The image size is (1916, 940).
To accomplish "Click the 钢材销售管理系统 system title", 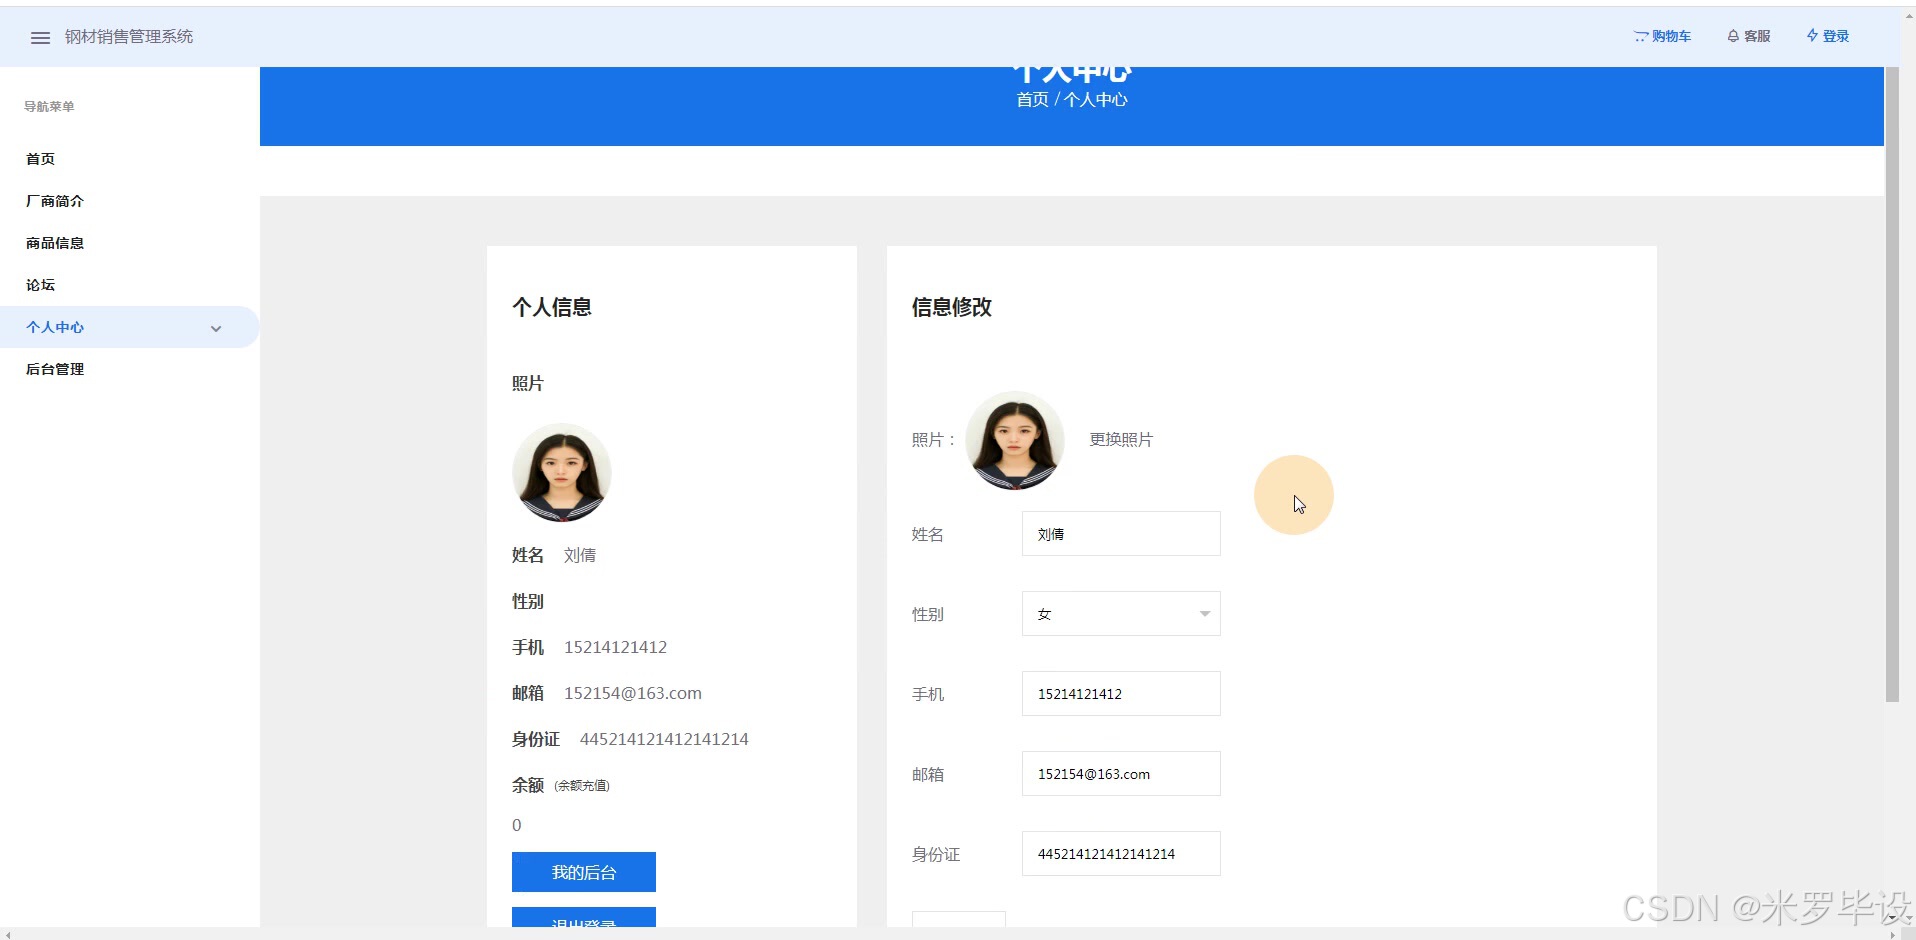I will click(129, 36).
